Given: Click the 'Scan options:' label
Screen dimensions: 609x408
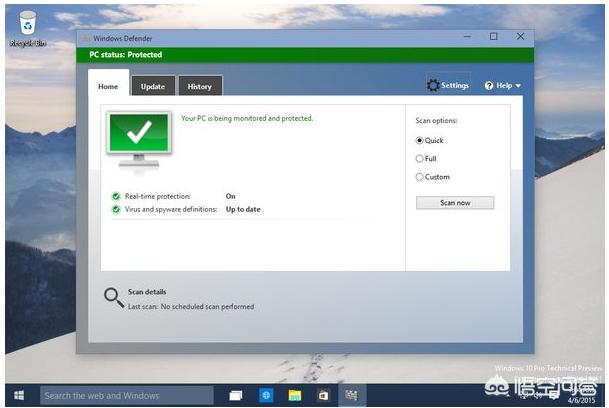Looking at the screenshot, I should click(x=437, y=121).
